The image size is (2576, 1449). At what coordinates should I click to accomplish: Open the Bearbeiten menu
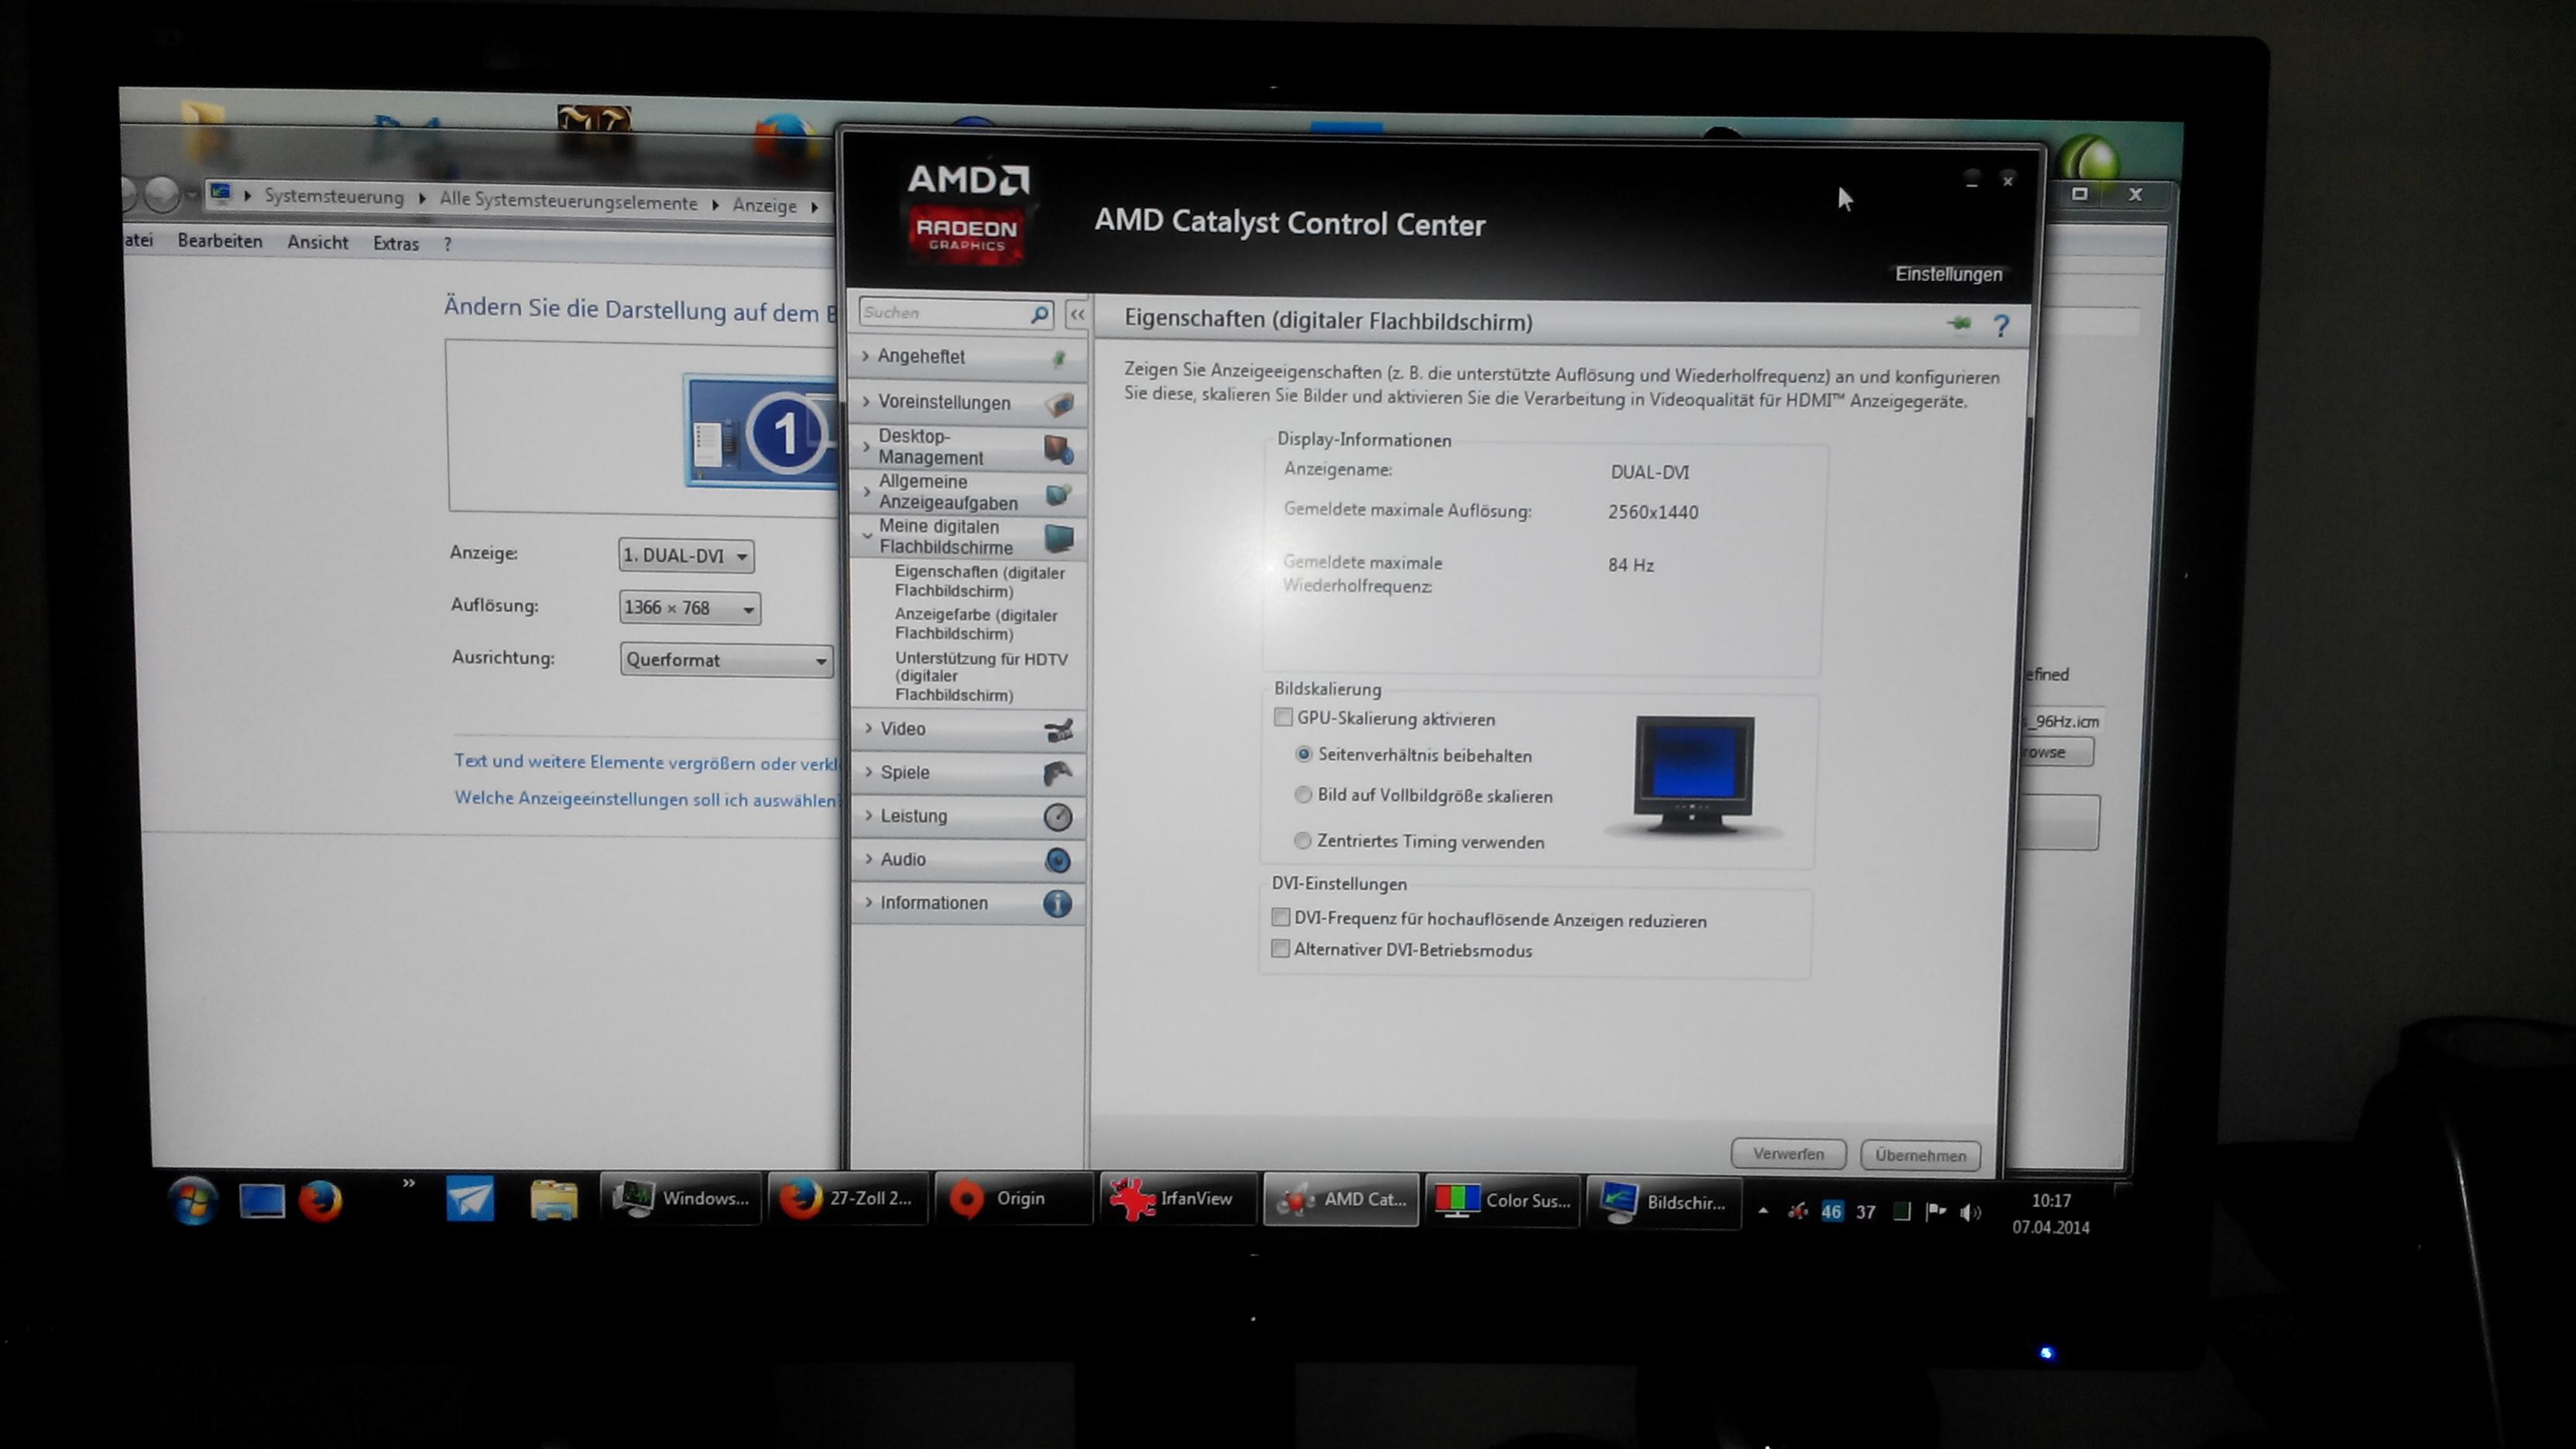[220, 241]
